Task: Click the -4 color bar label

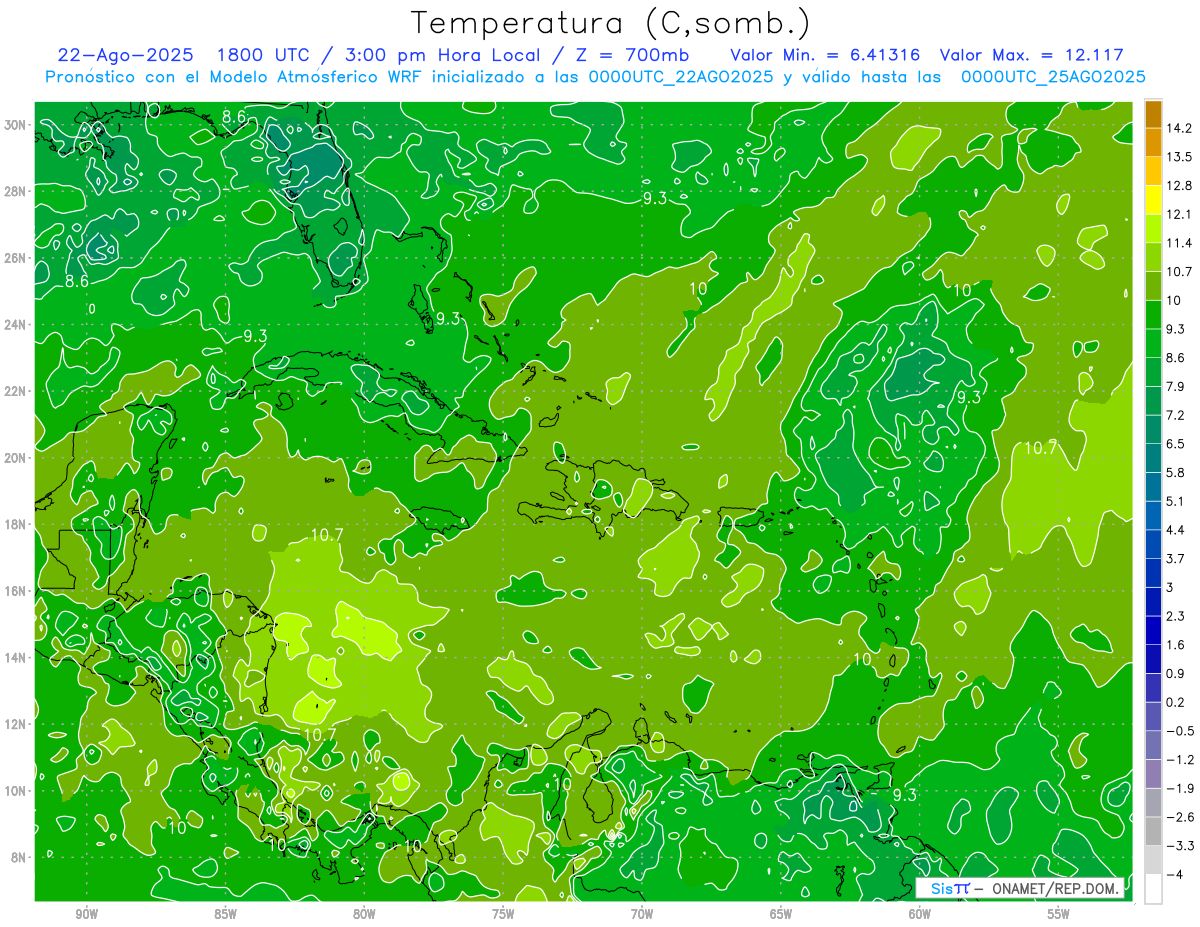Action: pyautogui.click(x=1175, y=875)
